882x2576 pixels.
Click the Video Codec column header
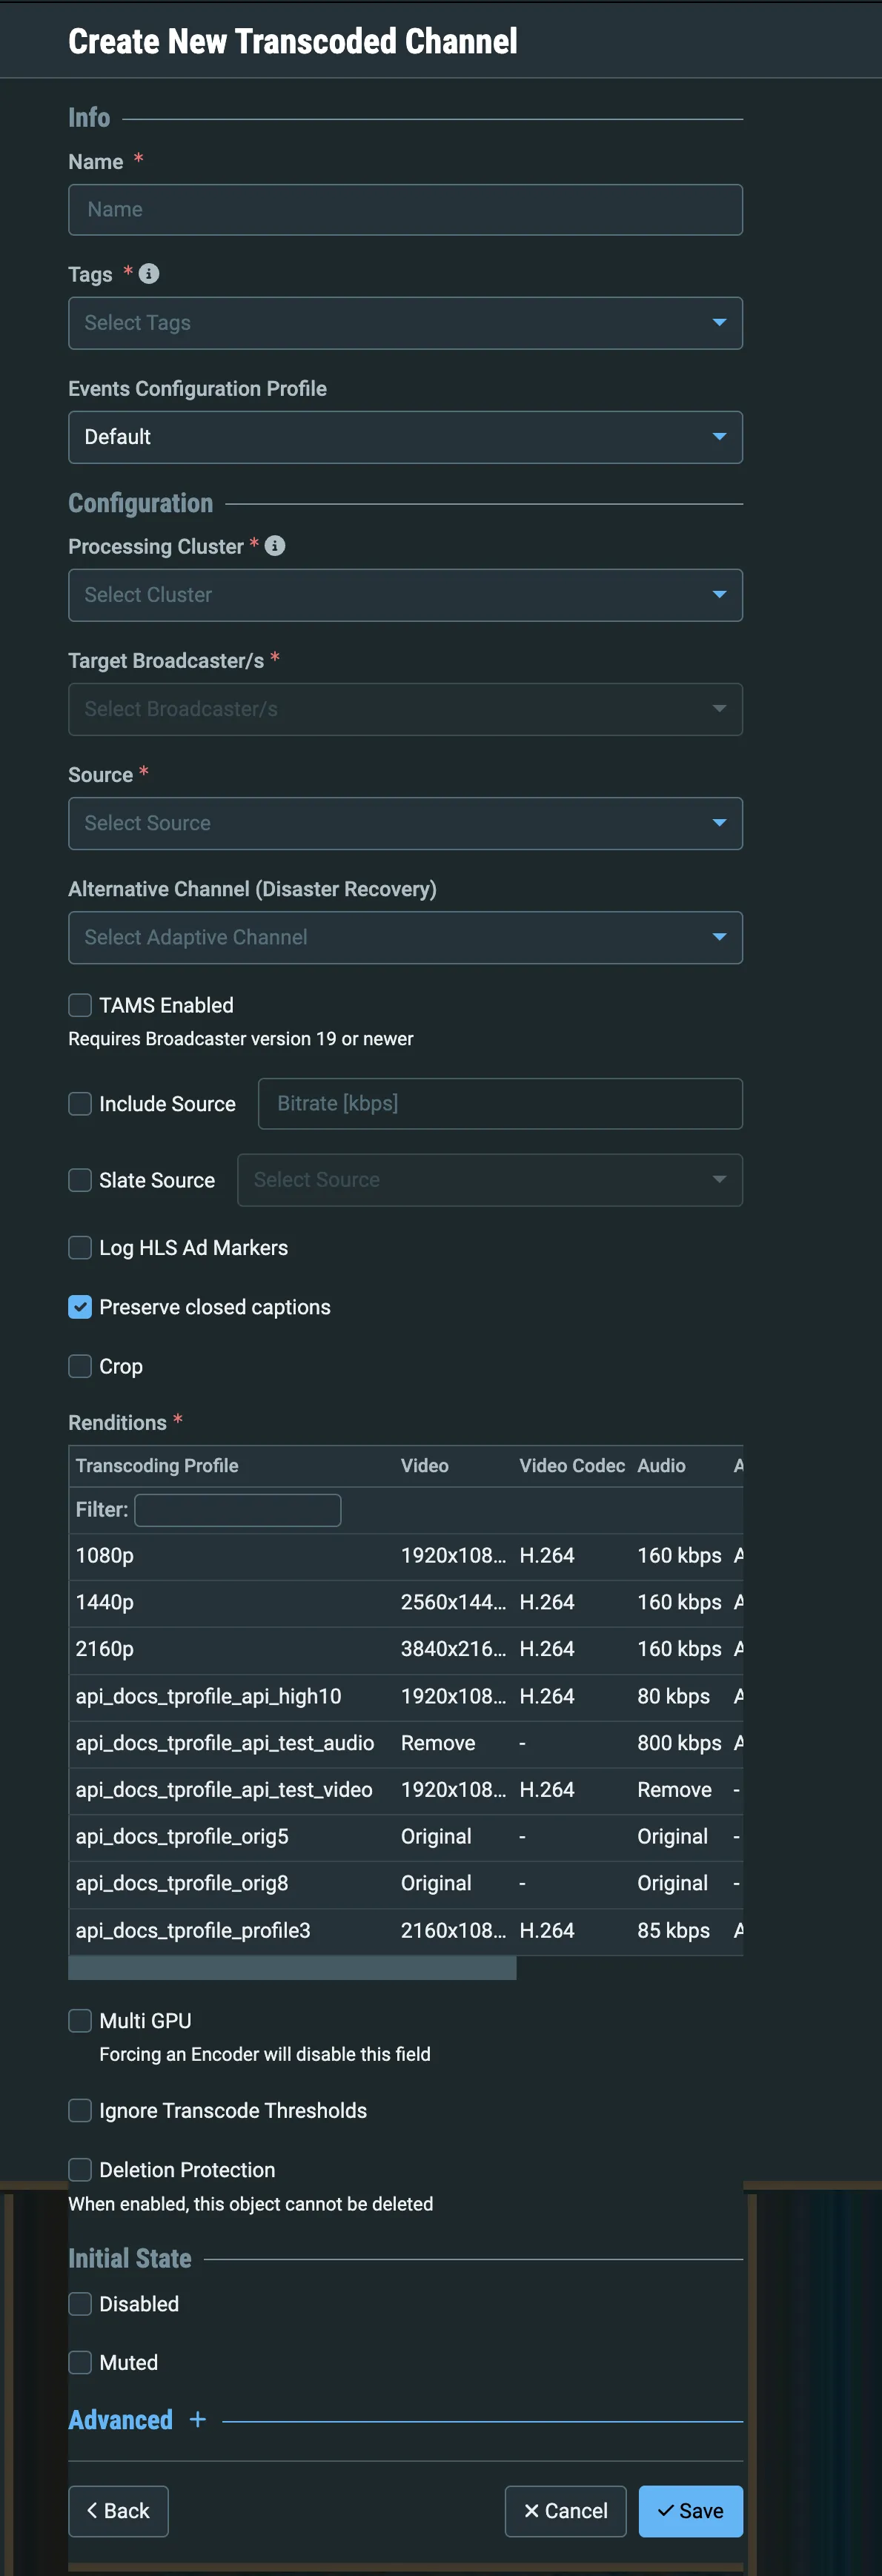click(572, 1465)
